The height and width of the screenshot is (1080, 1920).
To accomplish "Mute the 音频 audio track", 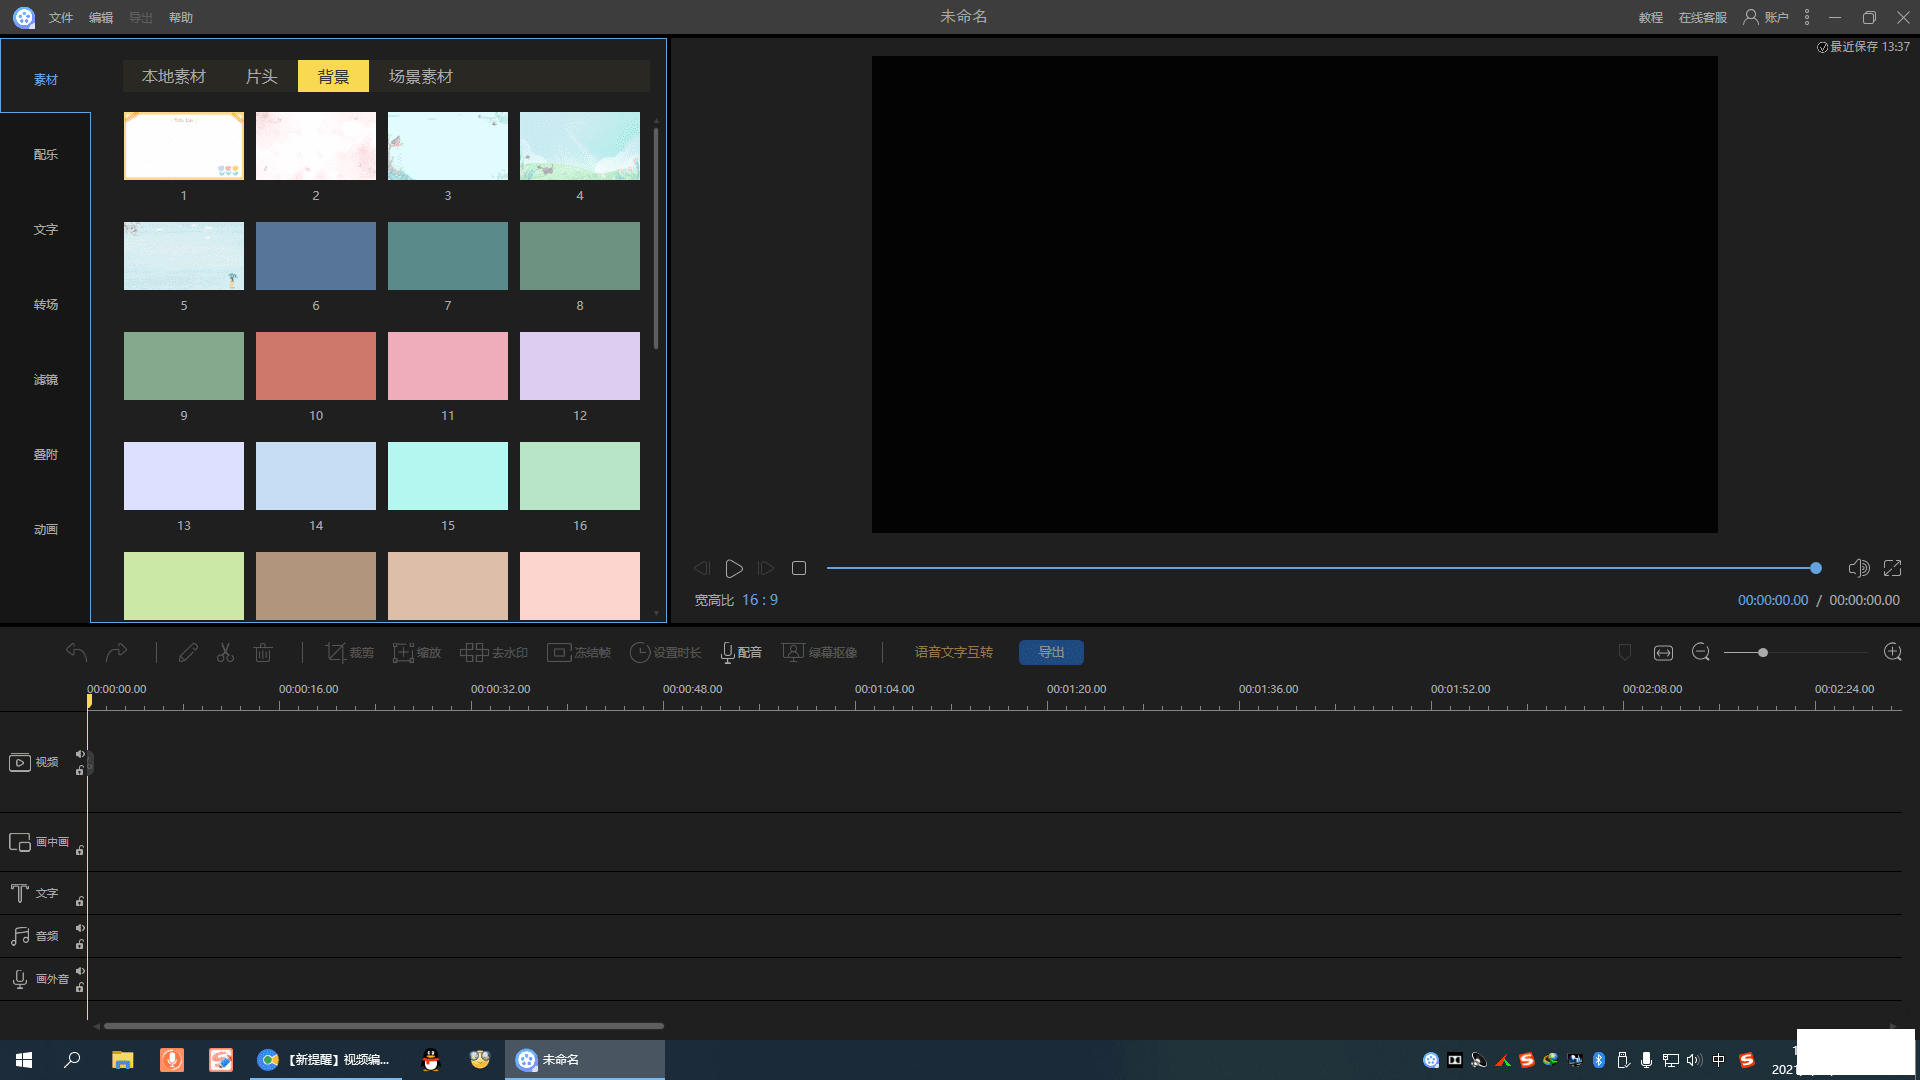I will pos(80,928).
